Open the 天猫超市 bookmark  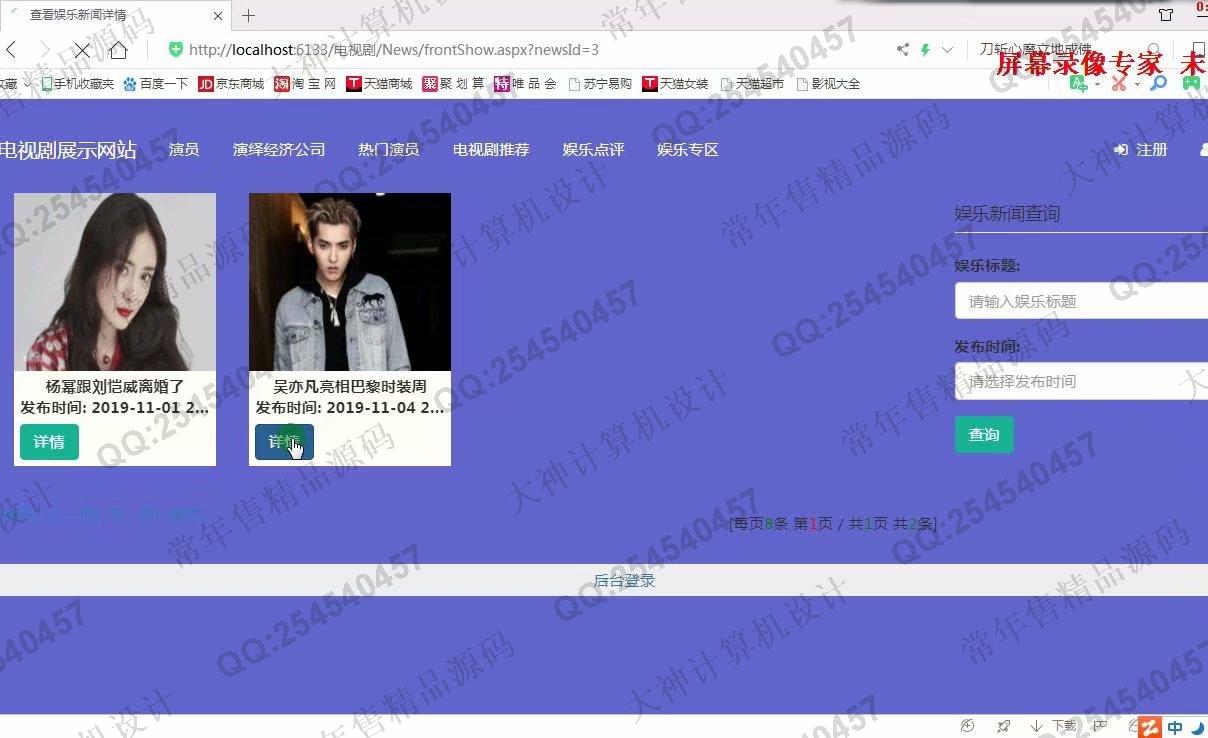click(x=752, y=84)
